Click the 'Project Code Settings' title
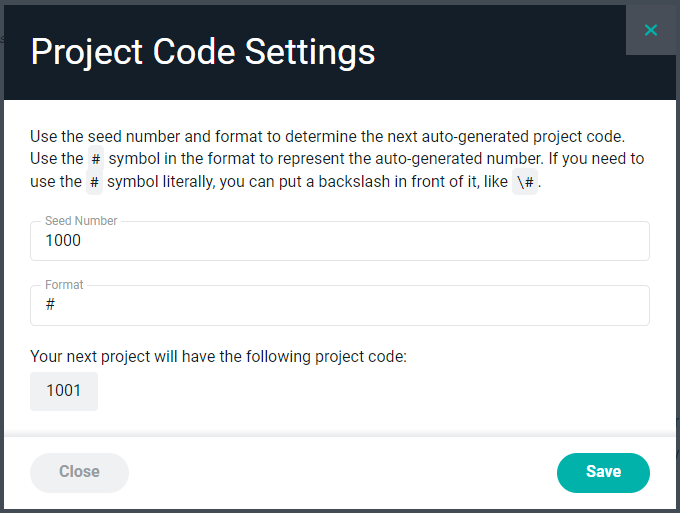Screen dimensions: 680x513 point(203,52)
